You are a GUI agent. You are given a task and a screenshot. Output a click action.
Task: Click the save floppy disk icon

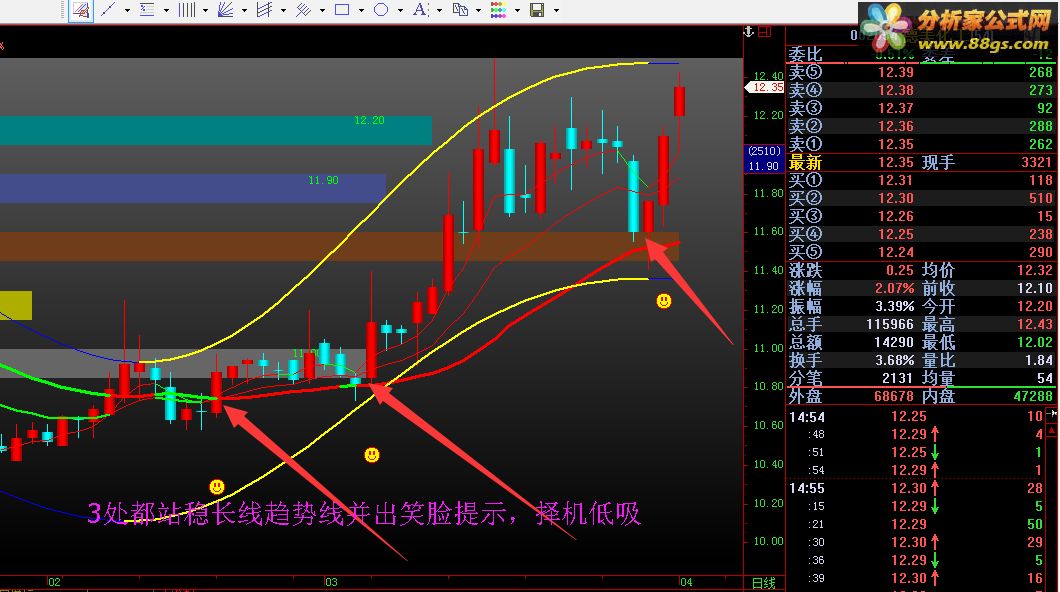pyautogui.click(x=537, y=10)
